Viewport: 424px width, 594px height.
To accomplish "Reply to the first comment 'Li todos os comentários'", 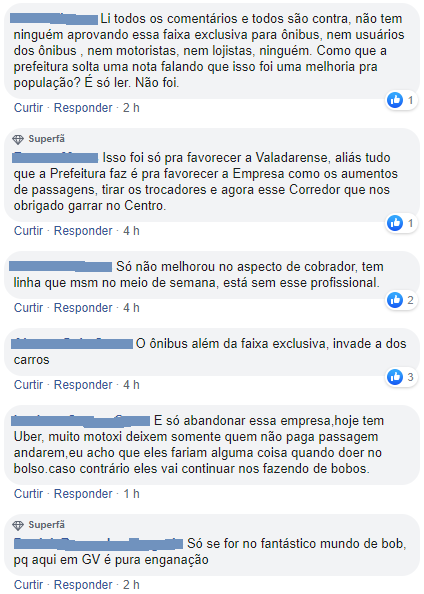I will pyautogui.click(x=83, y=108).
